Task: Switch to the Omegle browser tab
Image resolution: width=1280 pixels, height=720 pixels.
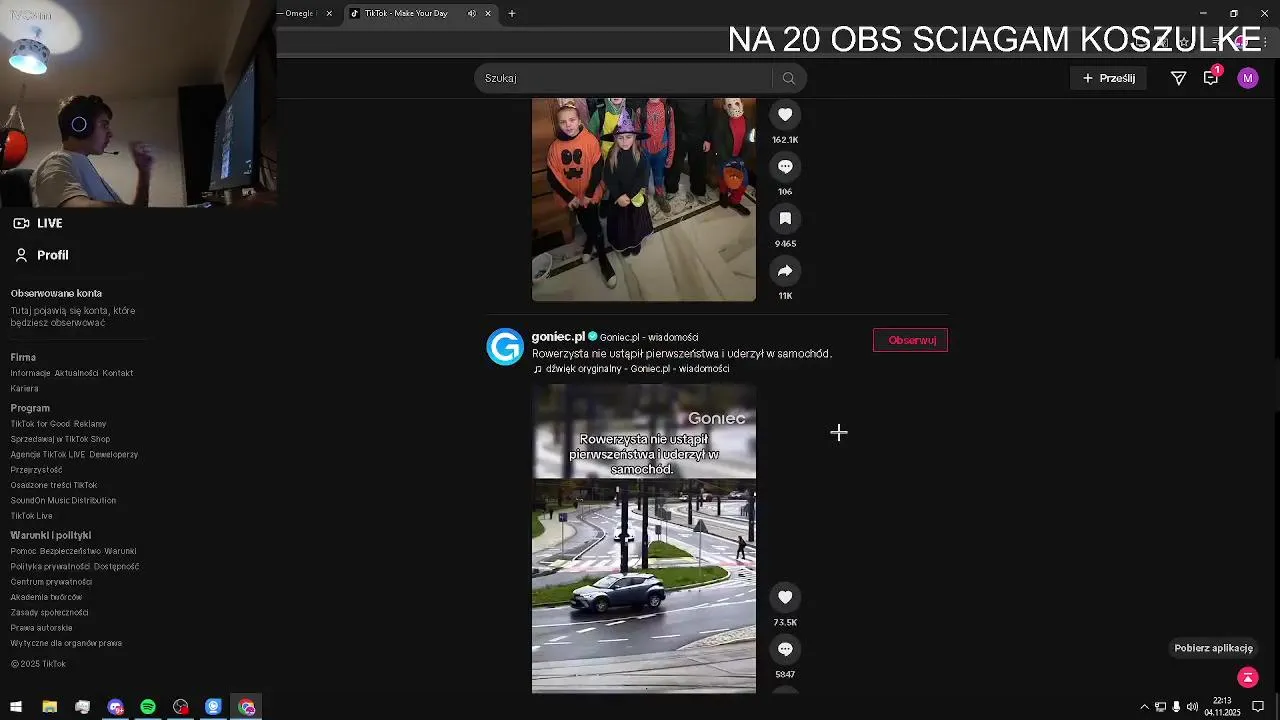Action: (296, 13)
